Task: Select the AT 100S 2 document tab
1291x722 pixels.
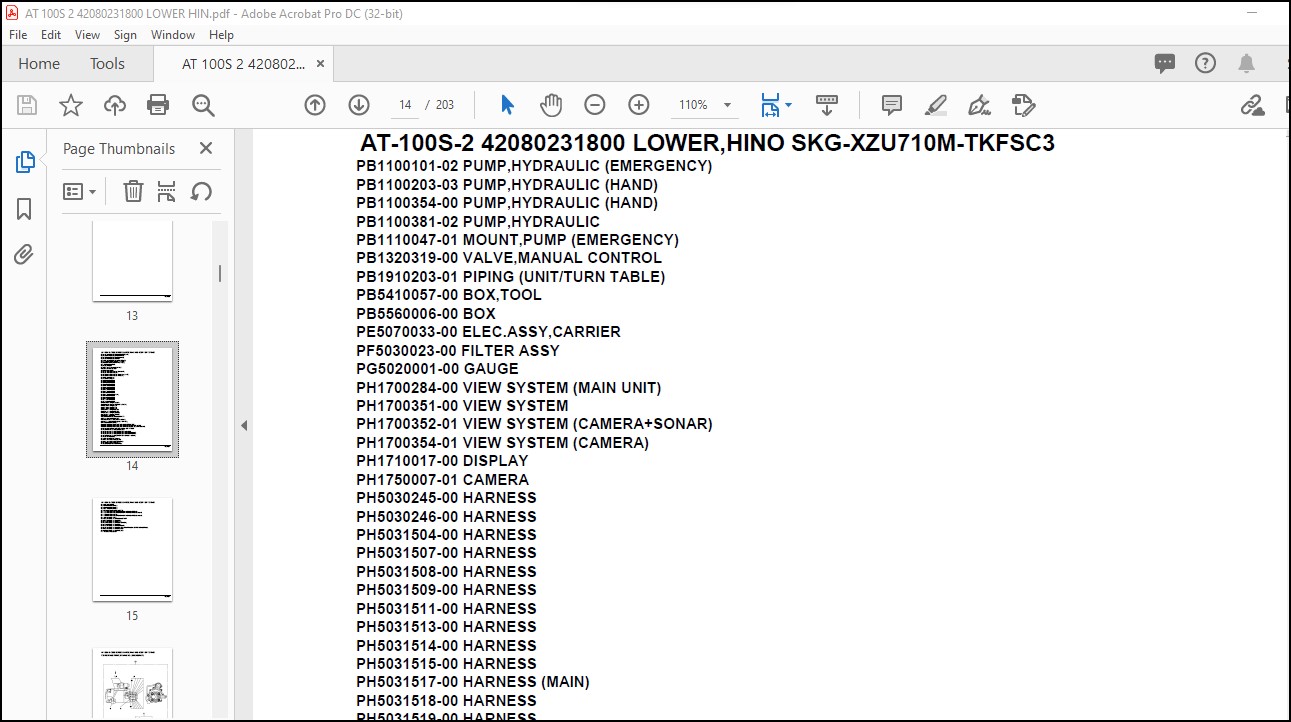Action: (243, 63)
